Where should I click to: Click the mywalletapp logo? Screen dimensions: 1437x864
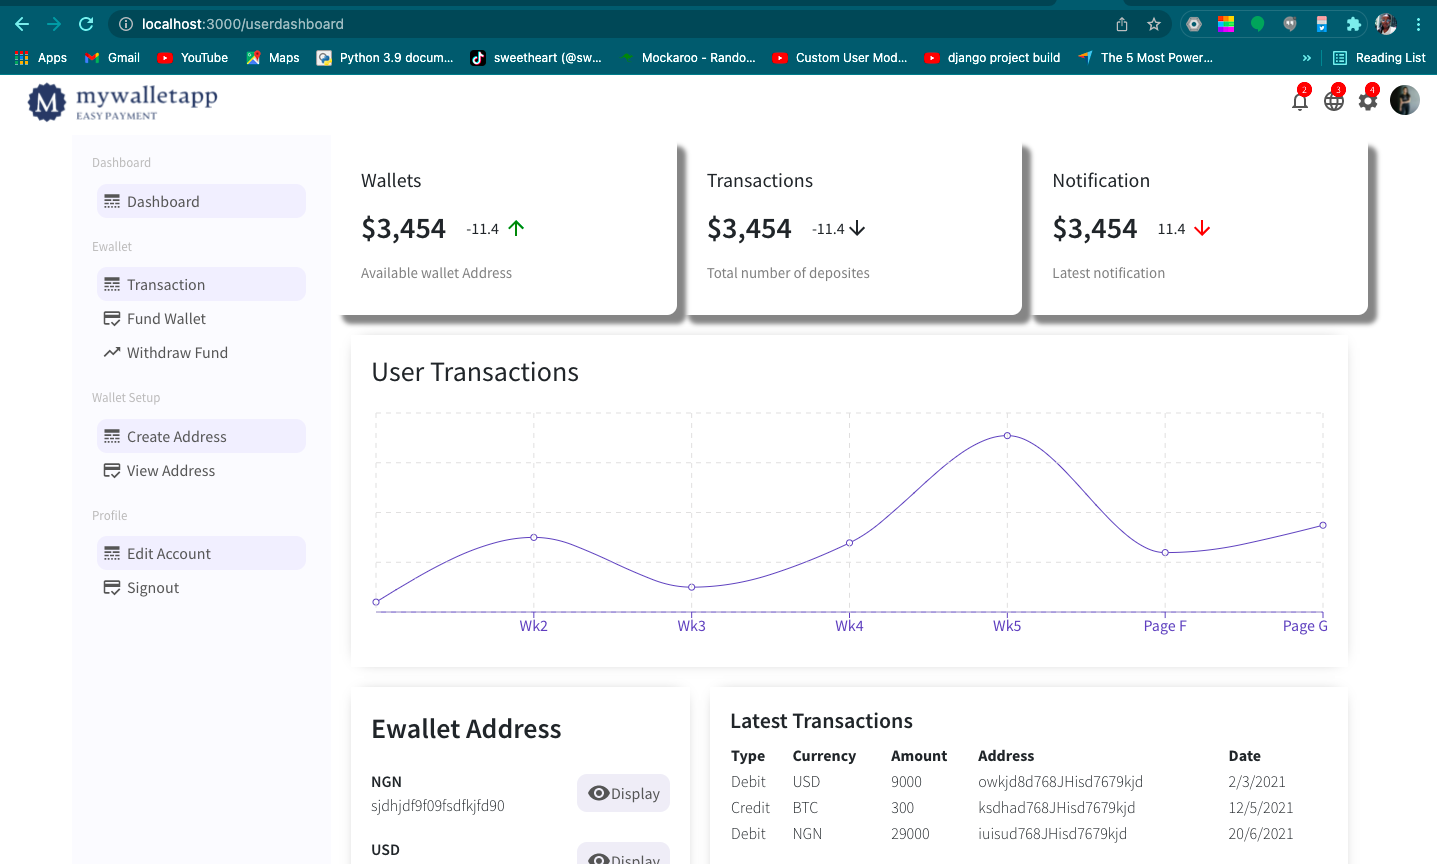(123, 101)
